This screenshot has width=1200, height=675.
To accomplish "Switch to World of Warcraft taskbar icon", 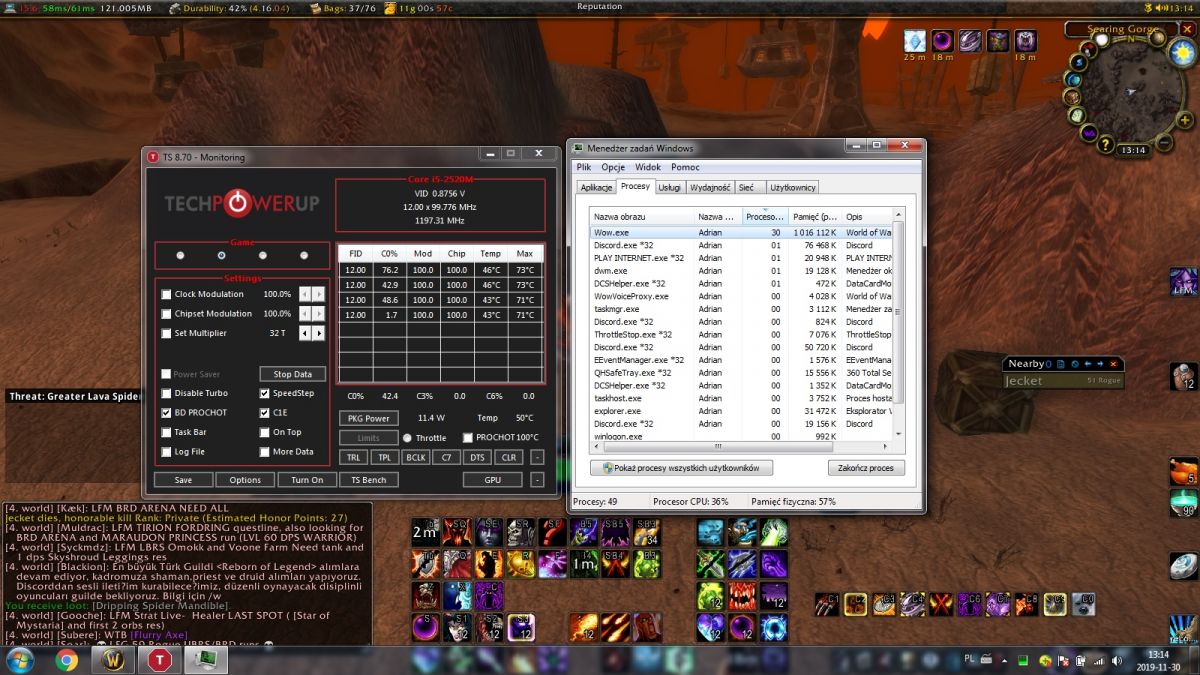I will (113, 659).
